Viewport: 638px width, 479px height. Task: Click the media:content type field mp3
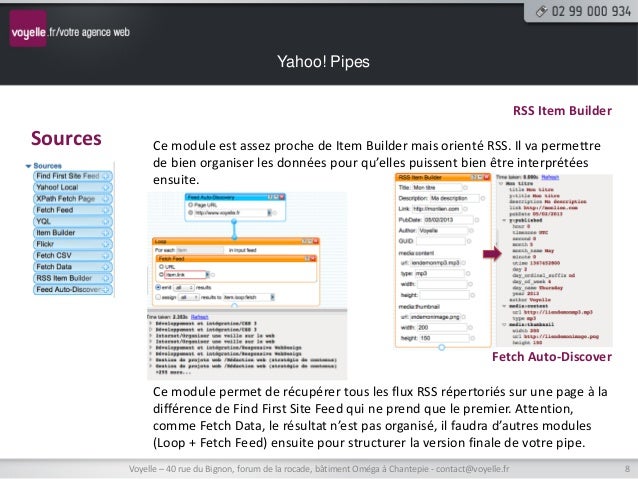pyautogui.click(x=439, y=273)
